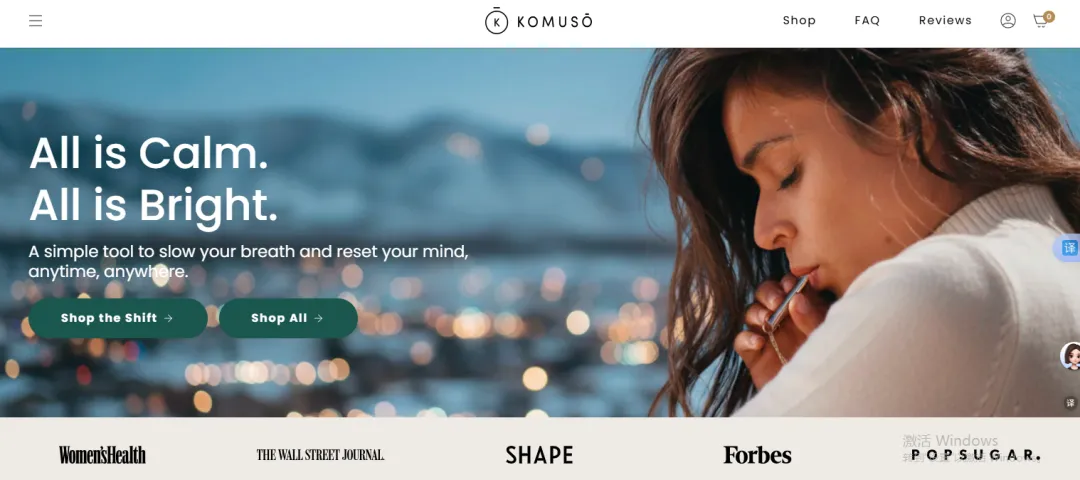View the shopping cart icon
Viewport: 1080px width, 480px height.
[1043, 20]
